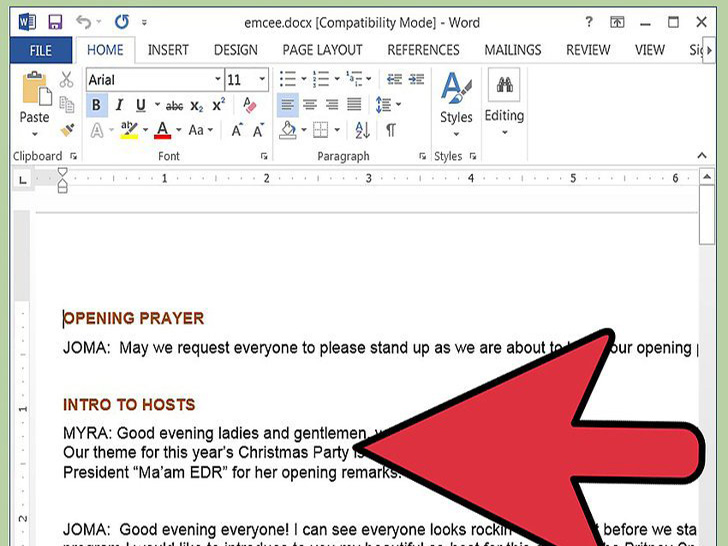Toggle Bold formatting
Screen dimensions: 728x546
coord(97,105)
